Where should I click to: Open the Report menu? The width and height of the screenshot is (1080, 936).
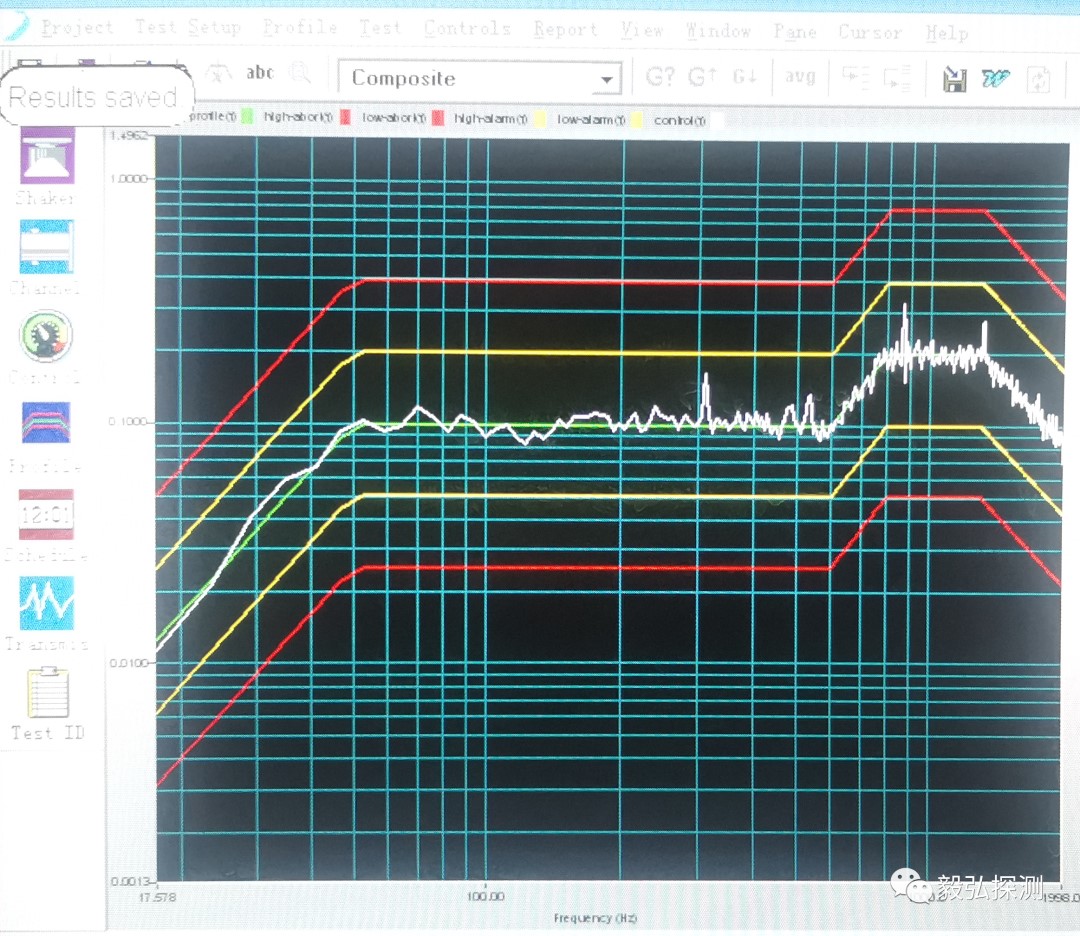(x=565, y=30)
